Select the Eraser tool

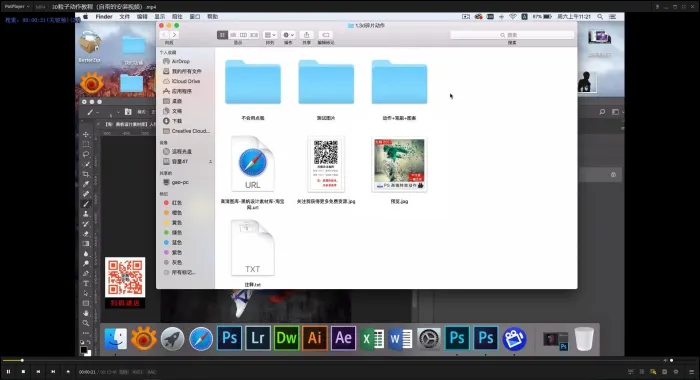coord(86,234)
